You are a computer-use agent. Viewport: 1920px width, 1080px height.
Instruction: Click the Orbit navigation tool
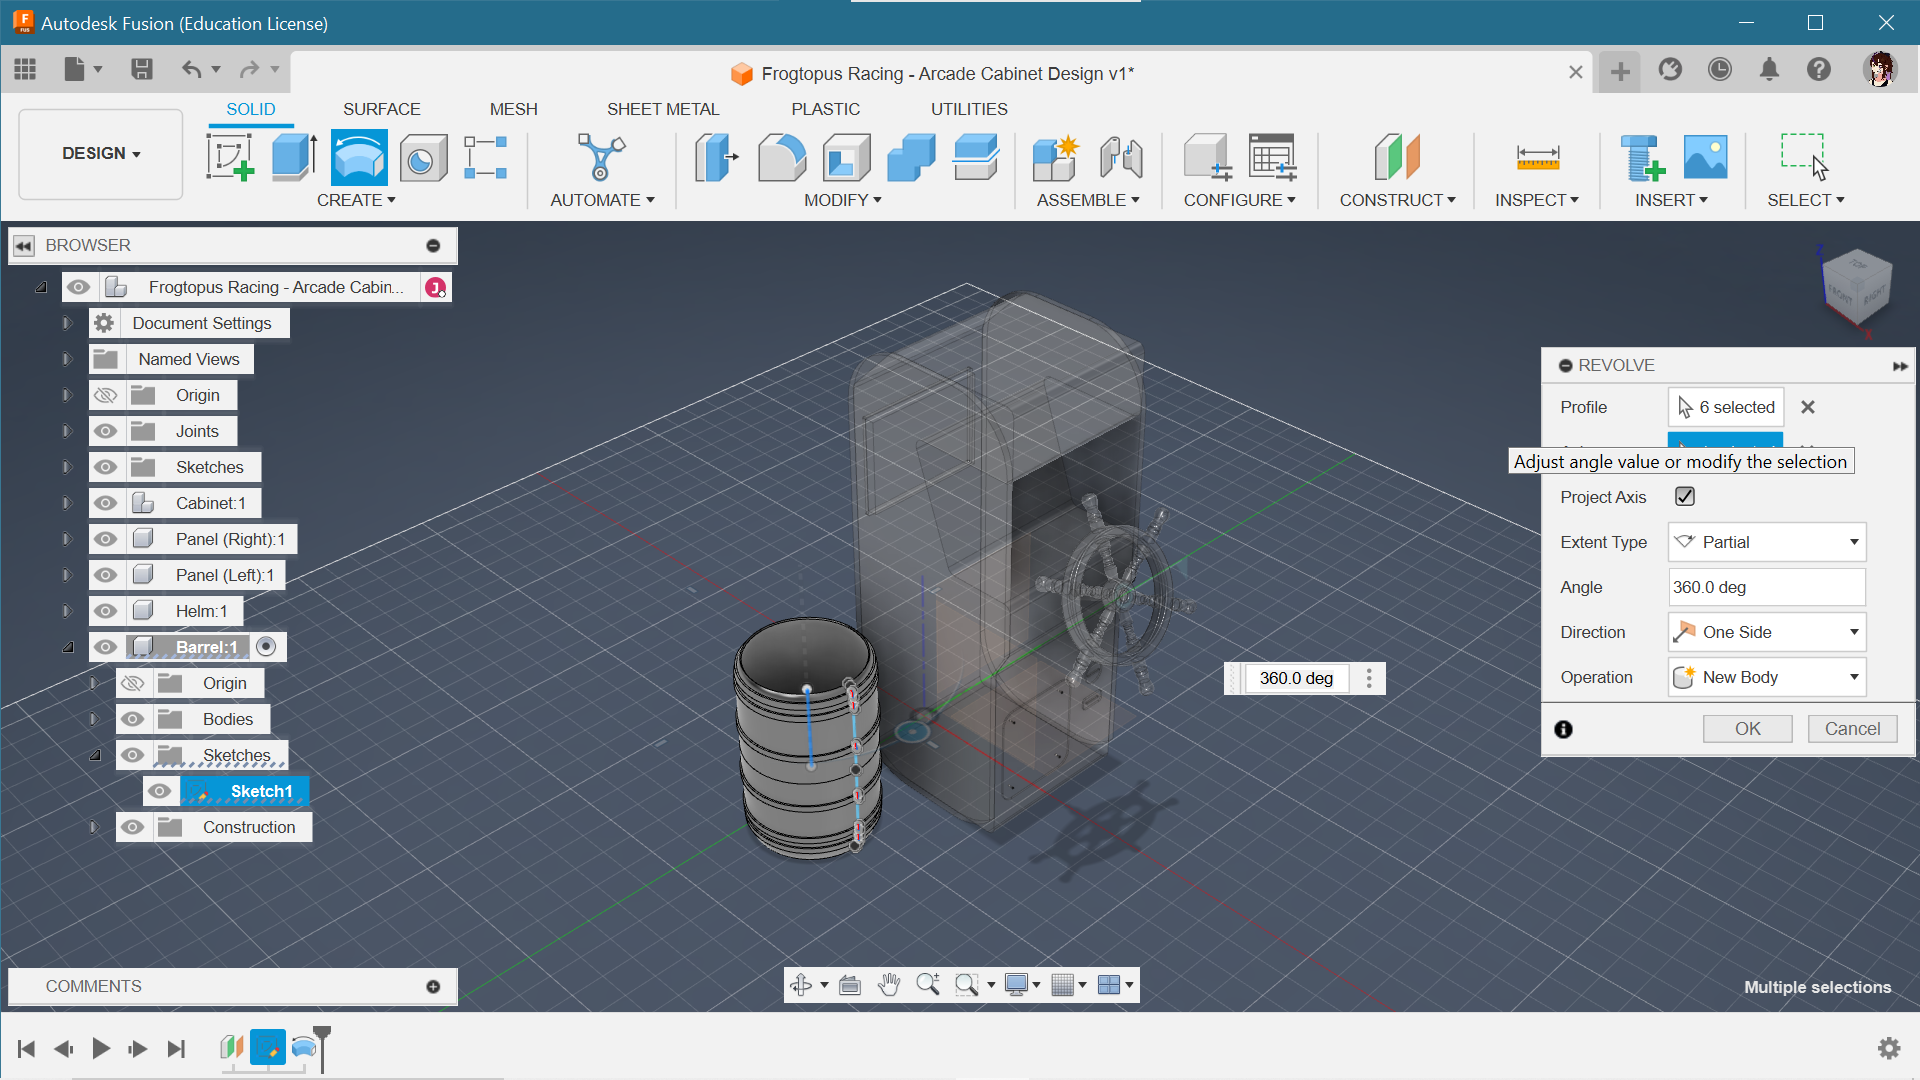801,985
